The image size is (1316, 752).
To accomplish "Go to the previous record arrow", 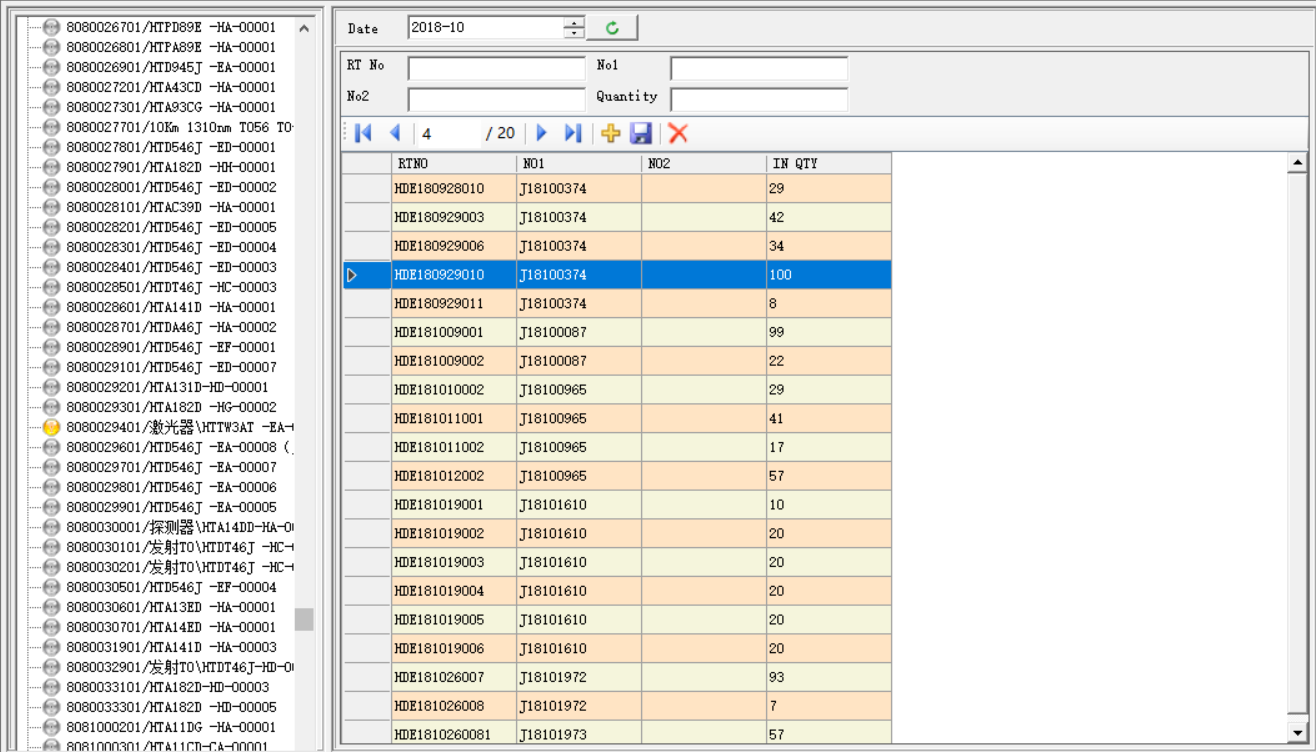I will tap(395, 133).
